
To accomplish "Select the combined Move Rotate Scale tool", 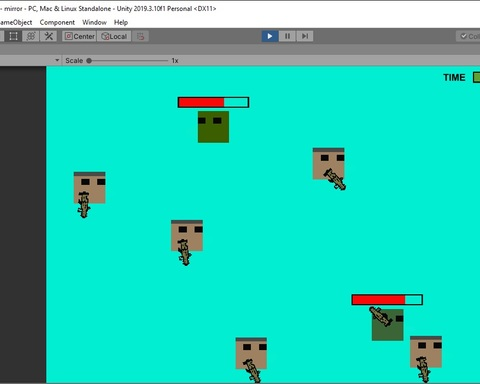I will [x=31, y=36].
